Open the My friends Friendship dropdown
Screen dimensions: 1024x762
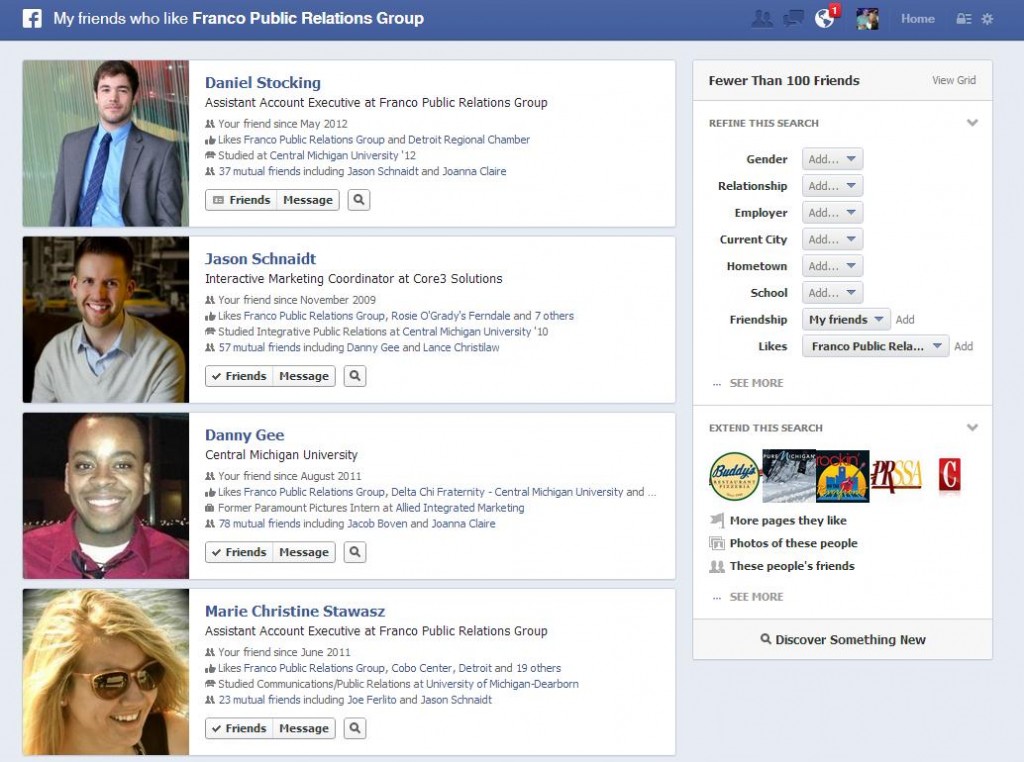846,319
